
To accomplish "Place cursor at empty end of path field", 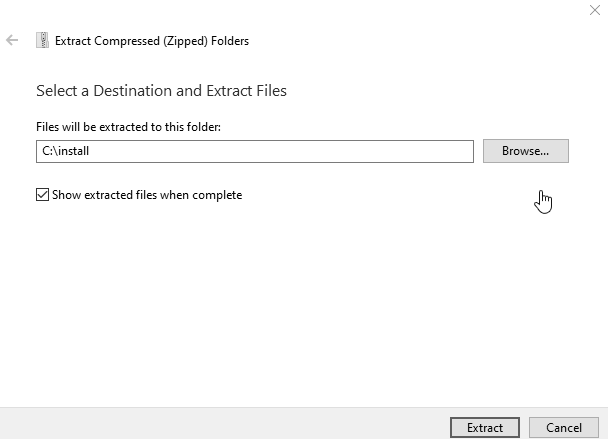I will tap(279, 151).
